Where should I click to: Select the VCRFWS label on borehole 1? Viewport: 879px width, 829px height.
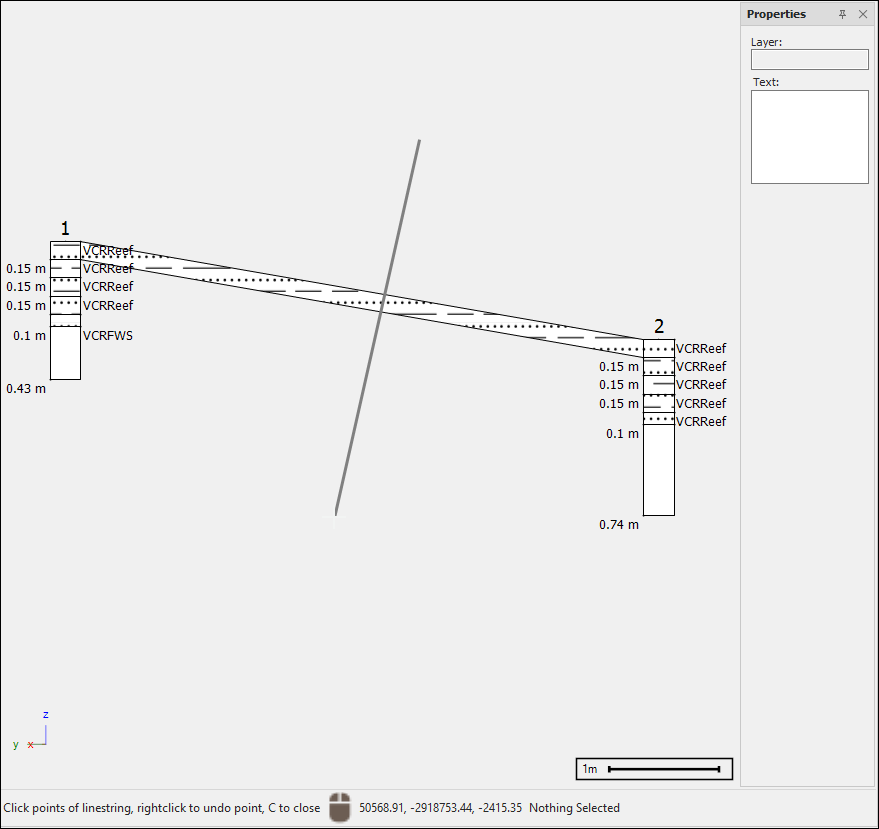(x=108, y=336)
